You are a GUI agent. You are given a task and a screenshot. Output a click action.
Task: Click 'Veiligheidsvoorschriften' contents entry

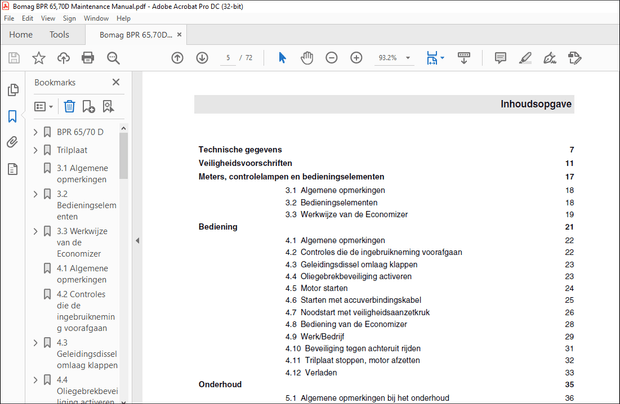coord(245,163)
